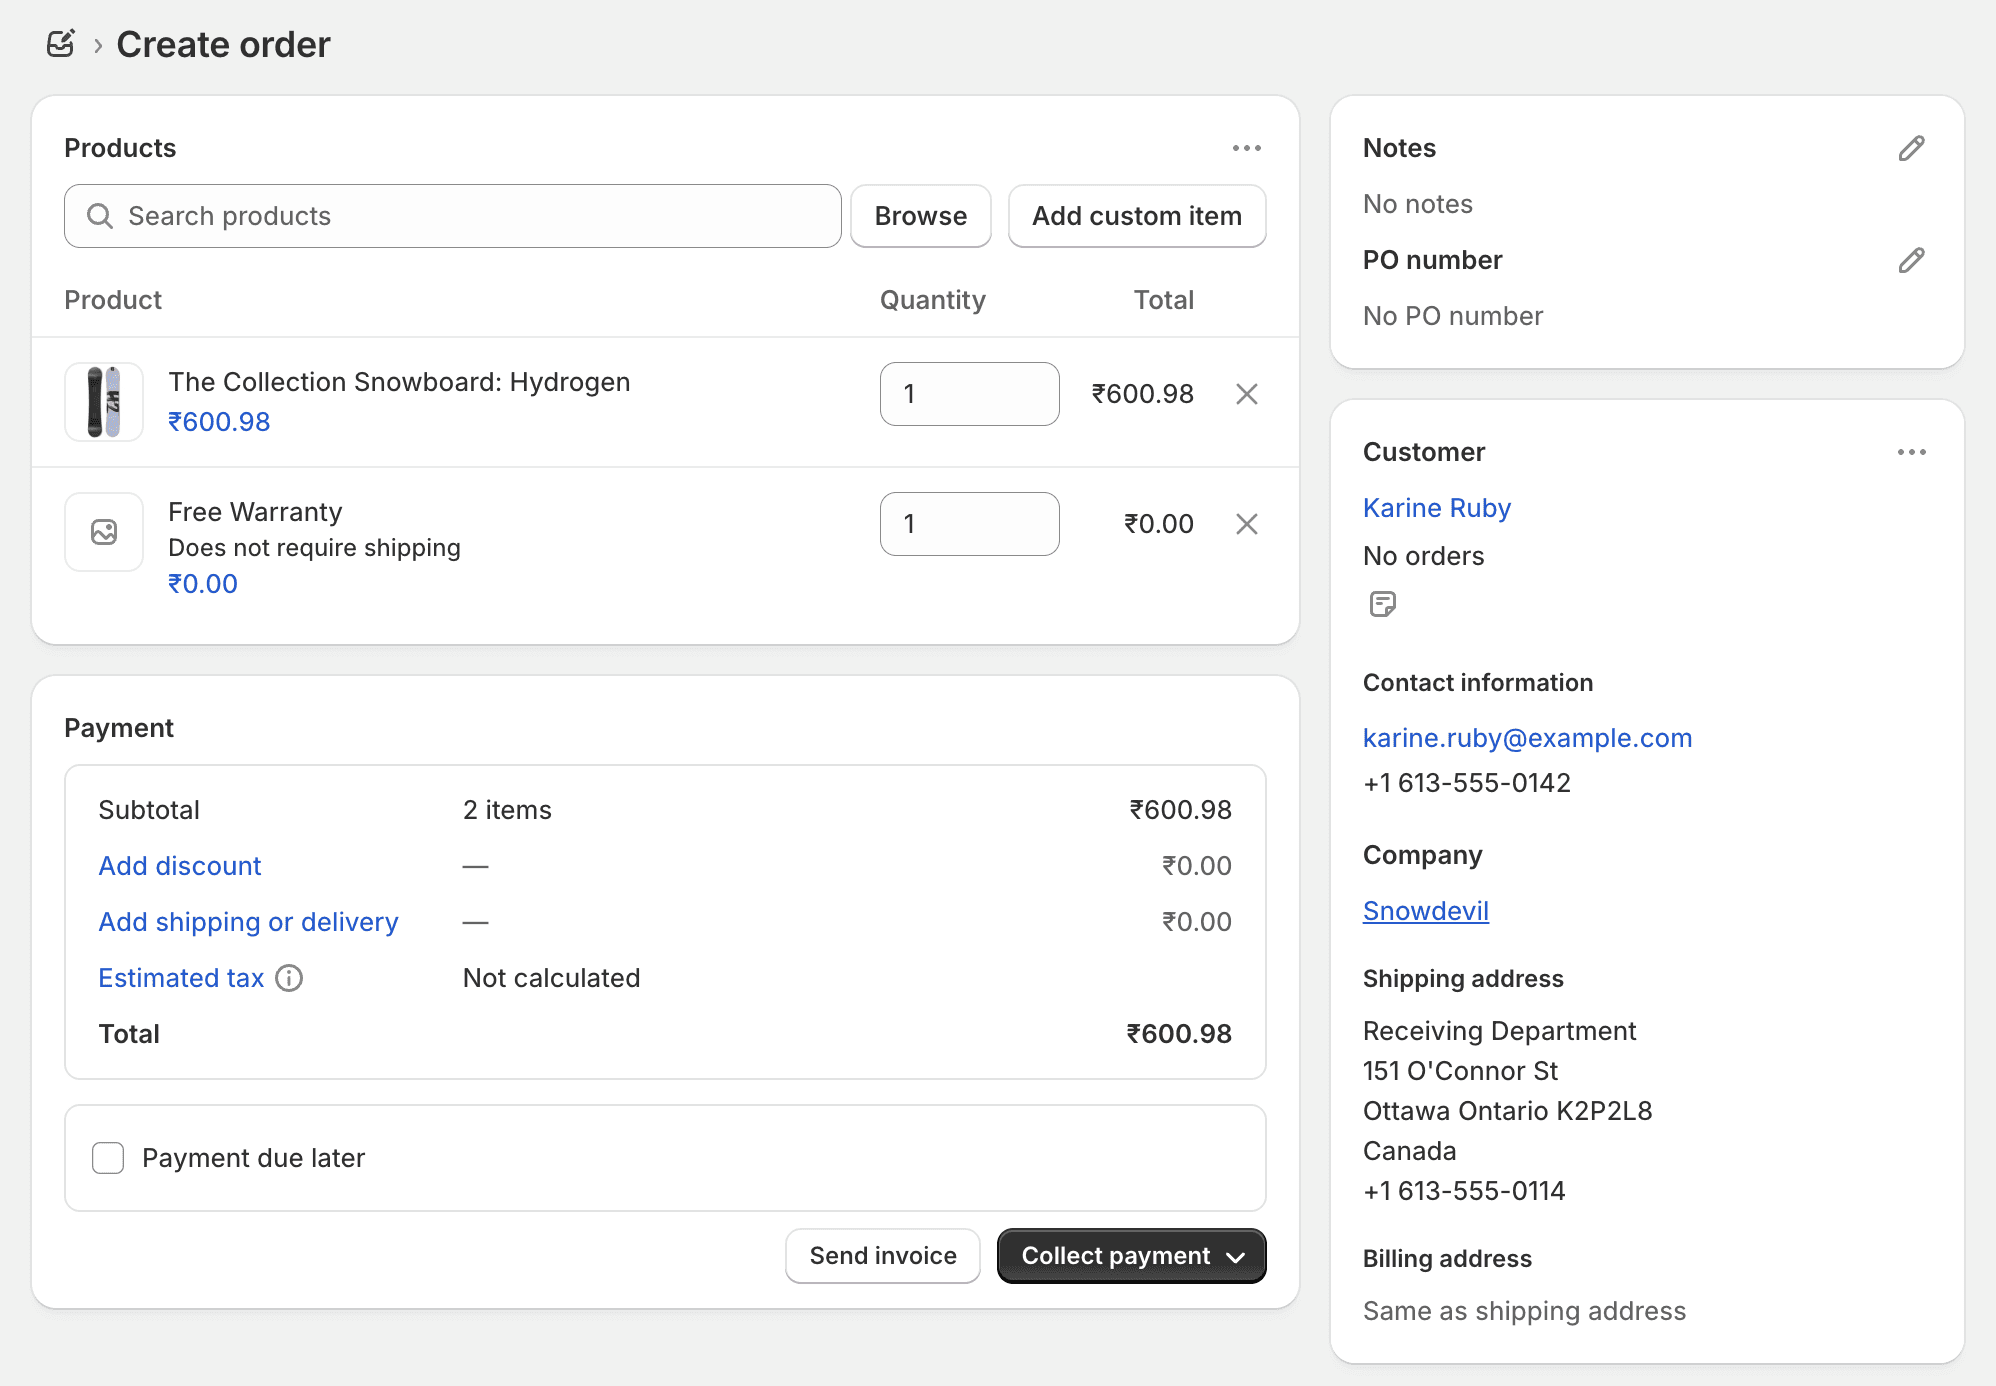Open the Customer card more actions menu
Image resolution: width=1996 pixels, height=1386 pixels.
pyautogui.click(x=1911, y=452)
